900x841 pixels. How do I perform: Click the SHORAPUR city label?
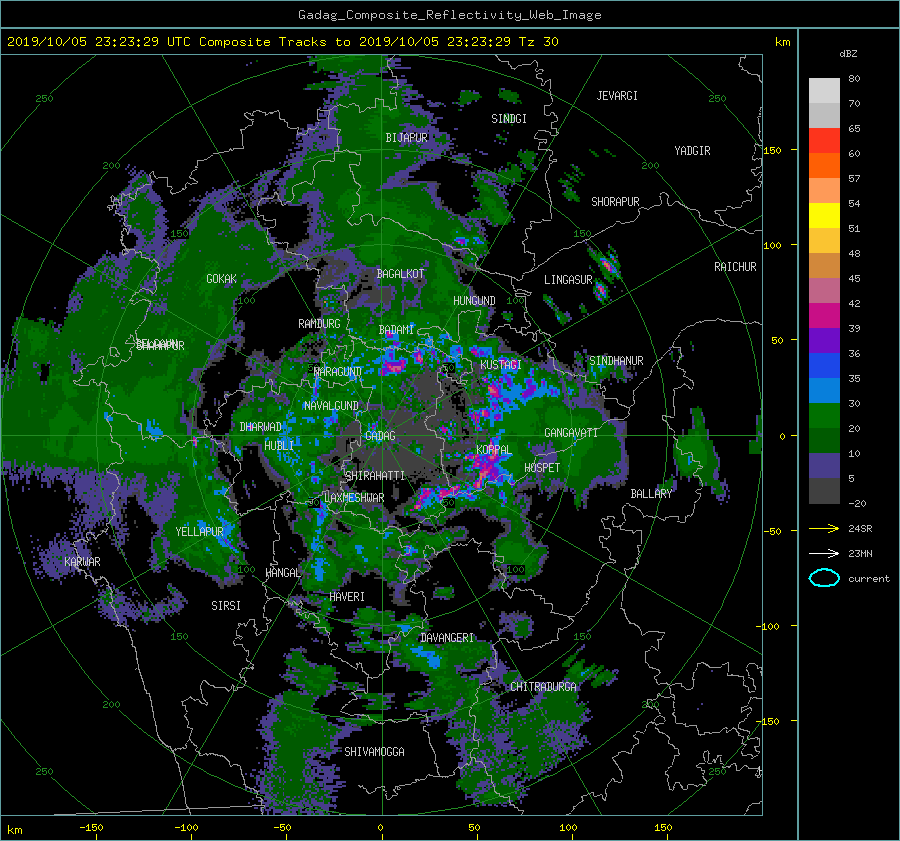click(615, 202)
